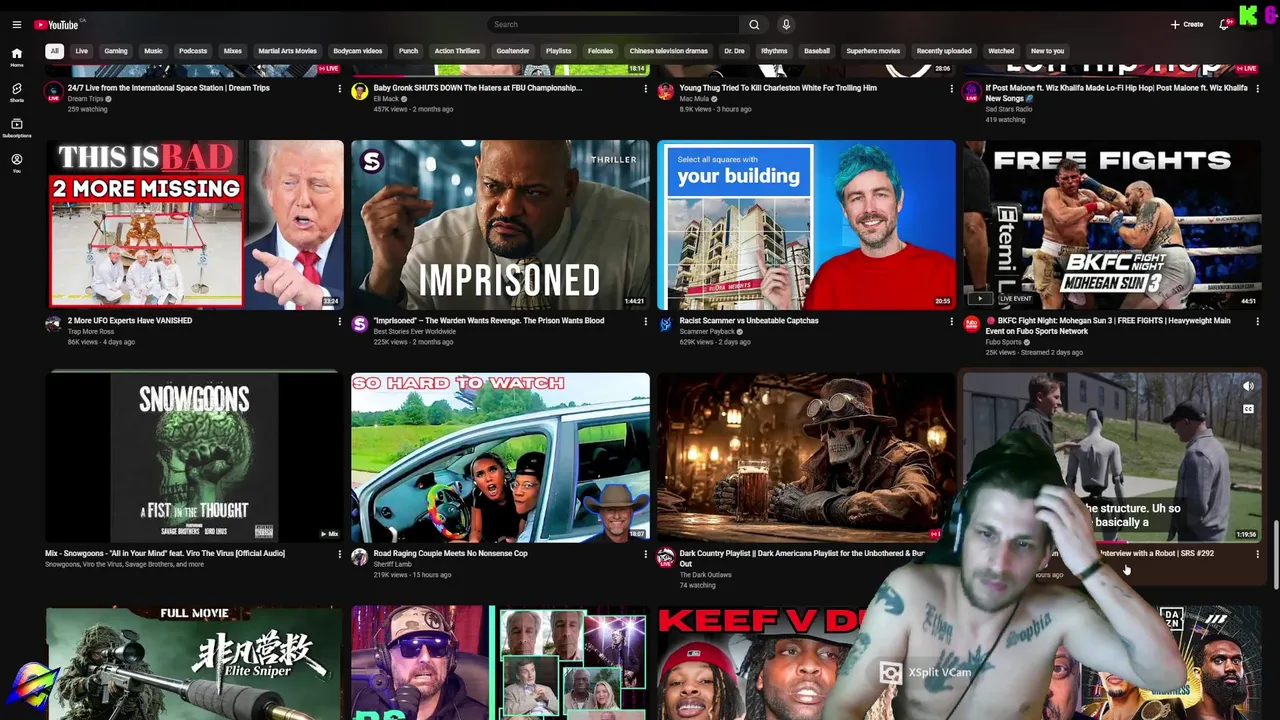Open more options for Imprisoned video
Image resolution: width=1280 pixels, height=720 pixels.
645,321
